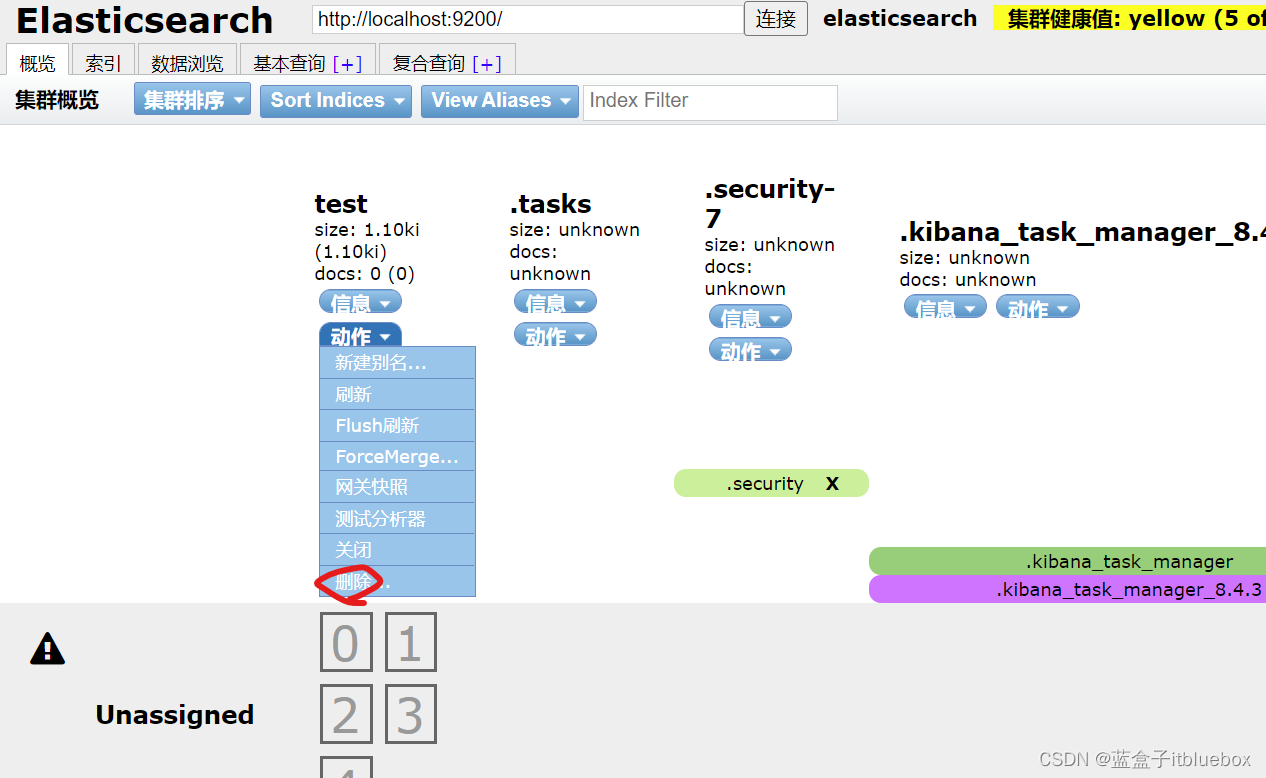This screenshot has height=778, width=1266.
Task: Choose 刷新 from the action menu
Action: 397,394
